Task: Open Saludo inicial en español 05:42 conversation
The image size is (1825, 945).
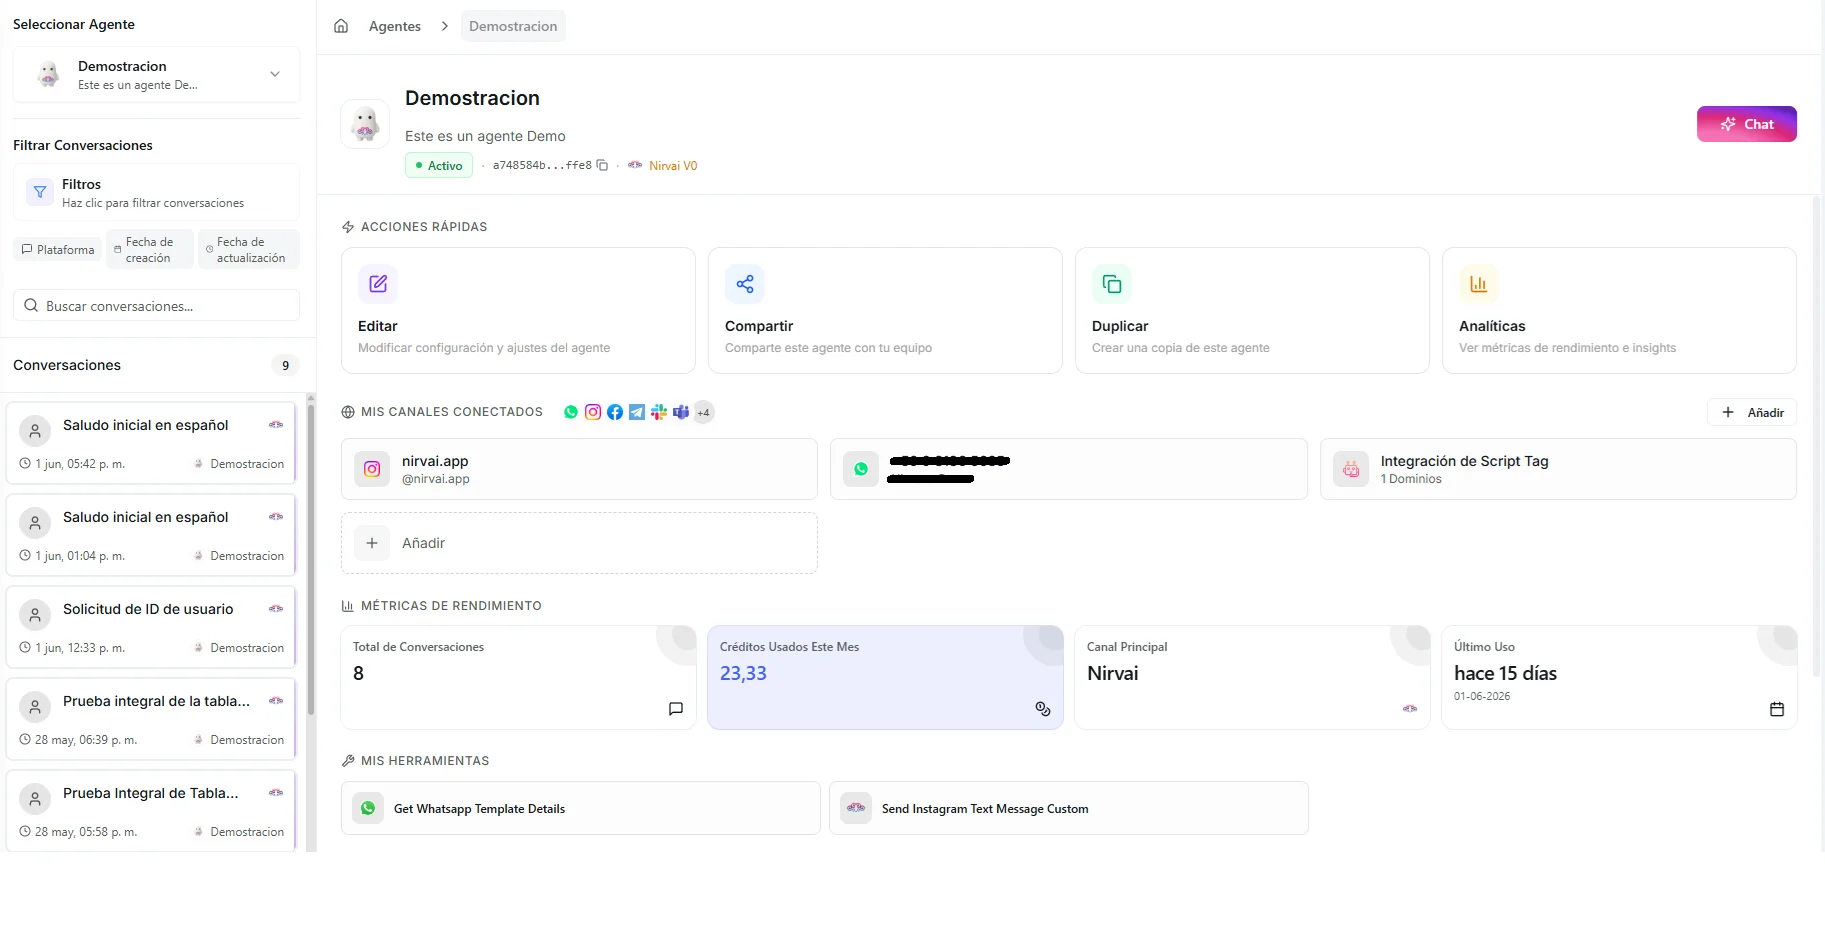Action: coord(151,443)
